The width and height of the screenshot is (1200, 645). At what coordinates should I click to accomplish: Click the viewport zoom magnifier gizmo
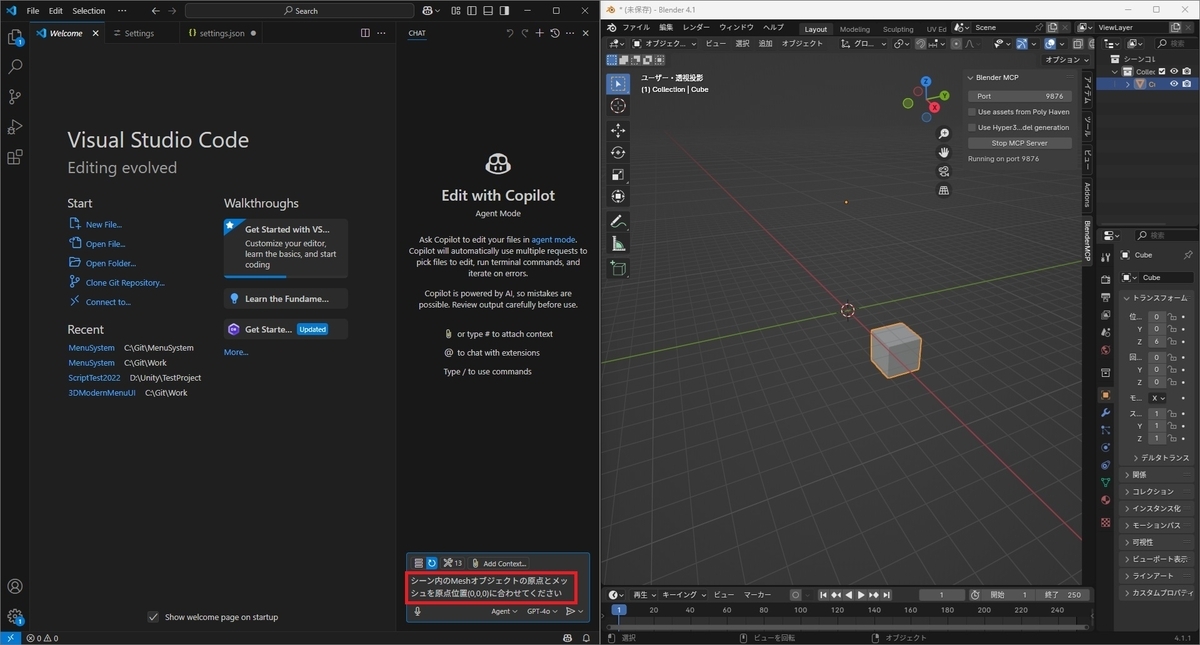943,133
